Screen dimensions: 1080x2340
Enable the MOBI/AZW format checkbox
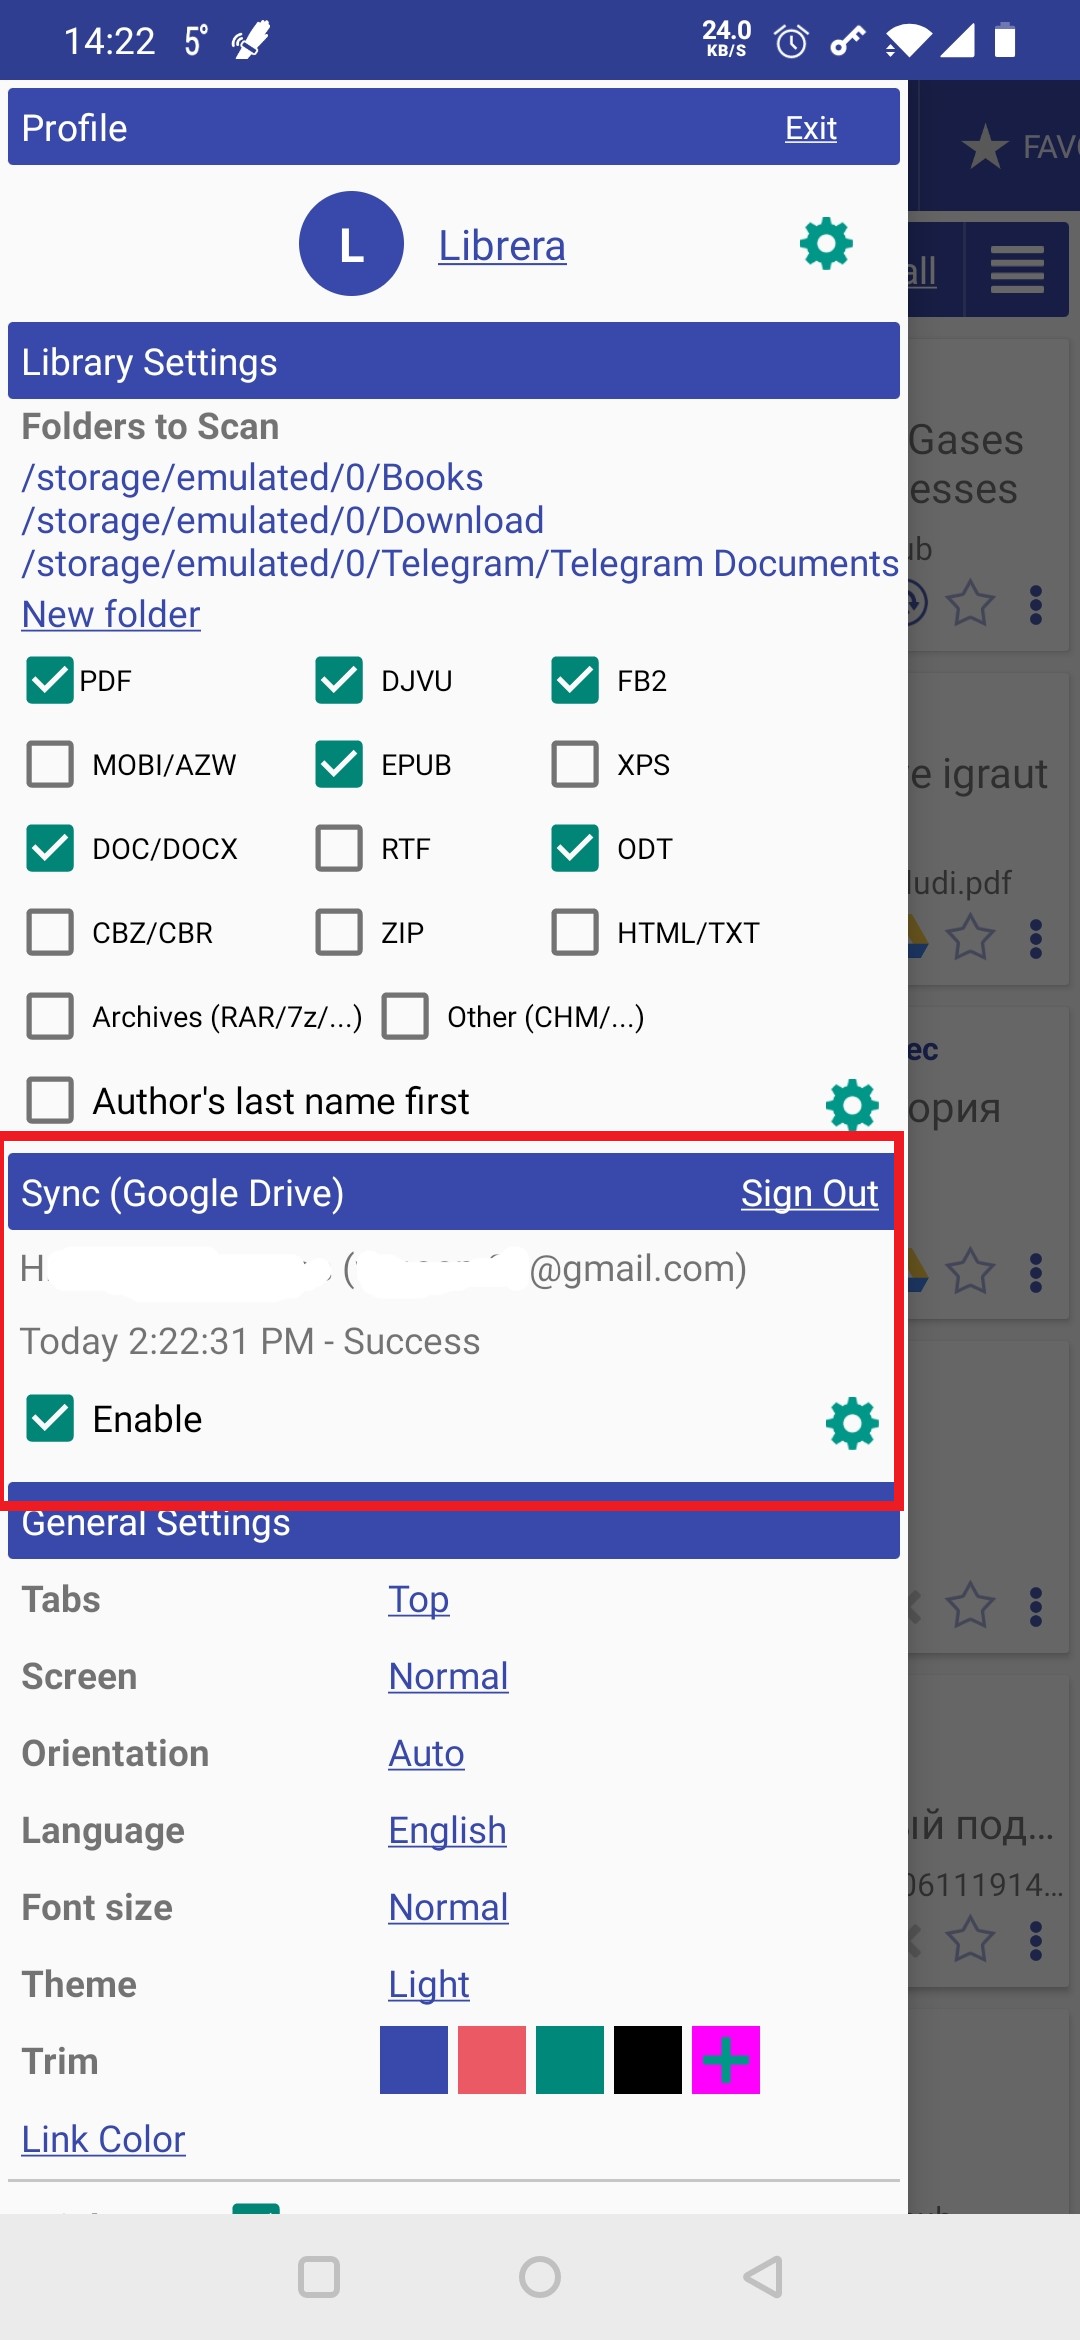tap(50, 765)
